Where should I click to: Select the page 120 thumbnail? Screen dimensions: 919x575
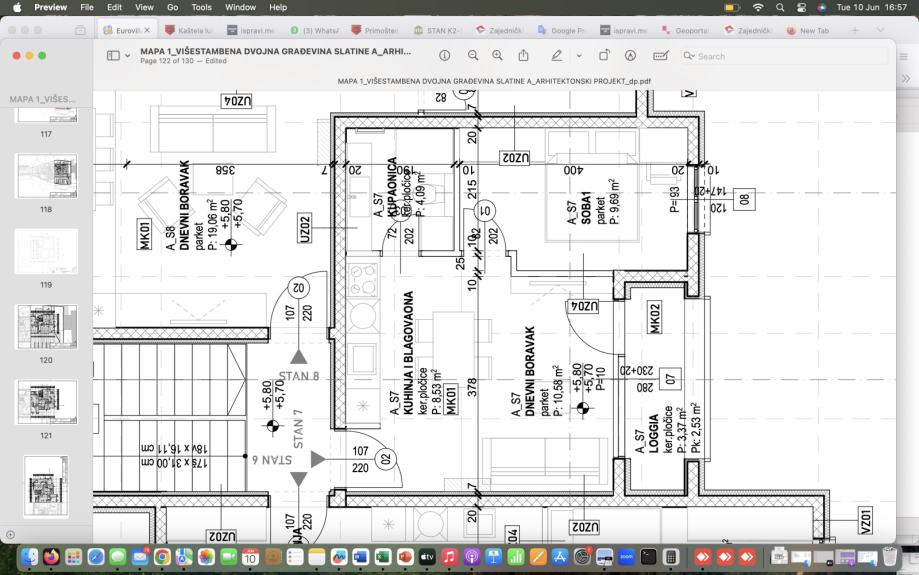click(46, 327)
